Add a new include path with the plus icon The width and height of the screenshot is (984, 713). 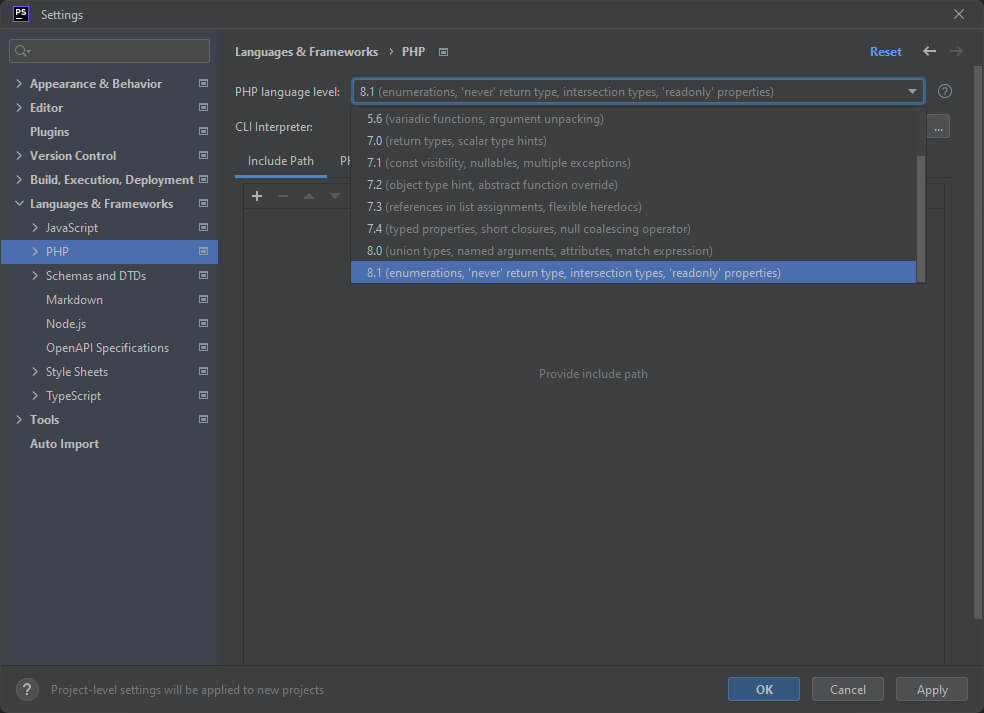pyautogui.click(x=257, y=196)
